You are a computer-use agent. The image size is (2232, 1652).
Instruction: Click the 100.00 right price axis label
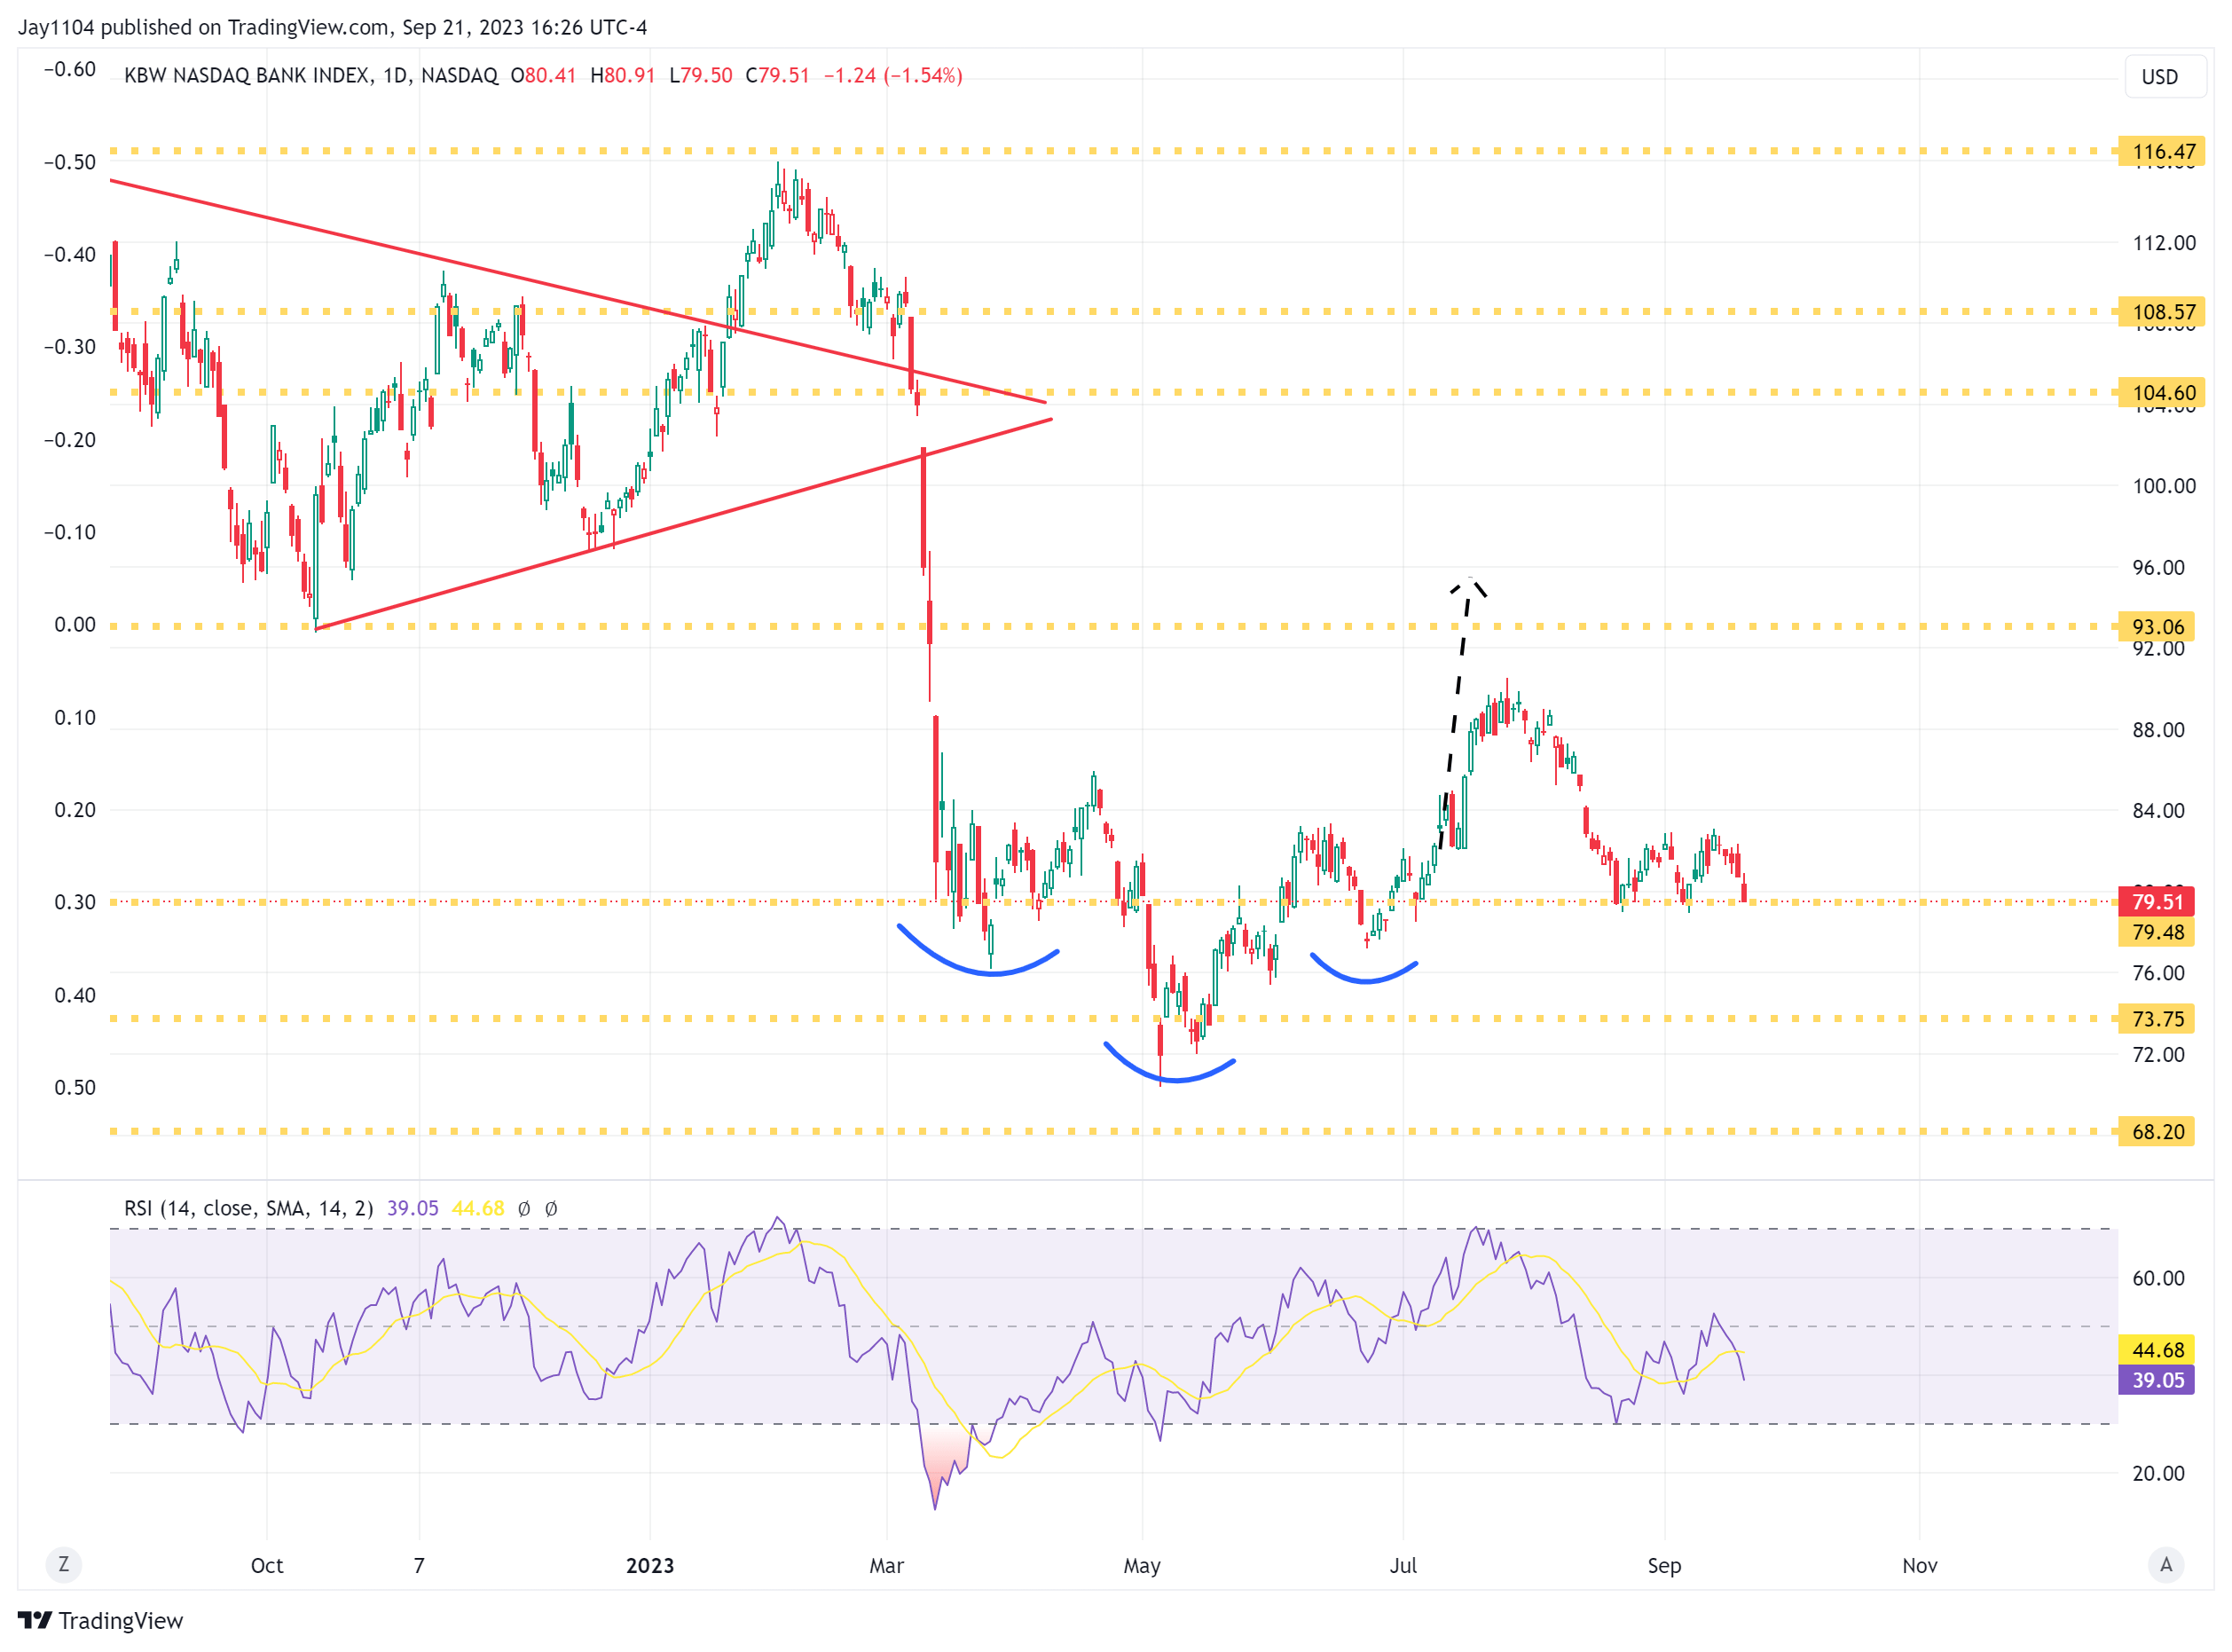(x=2164, y=486)
